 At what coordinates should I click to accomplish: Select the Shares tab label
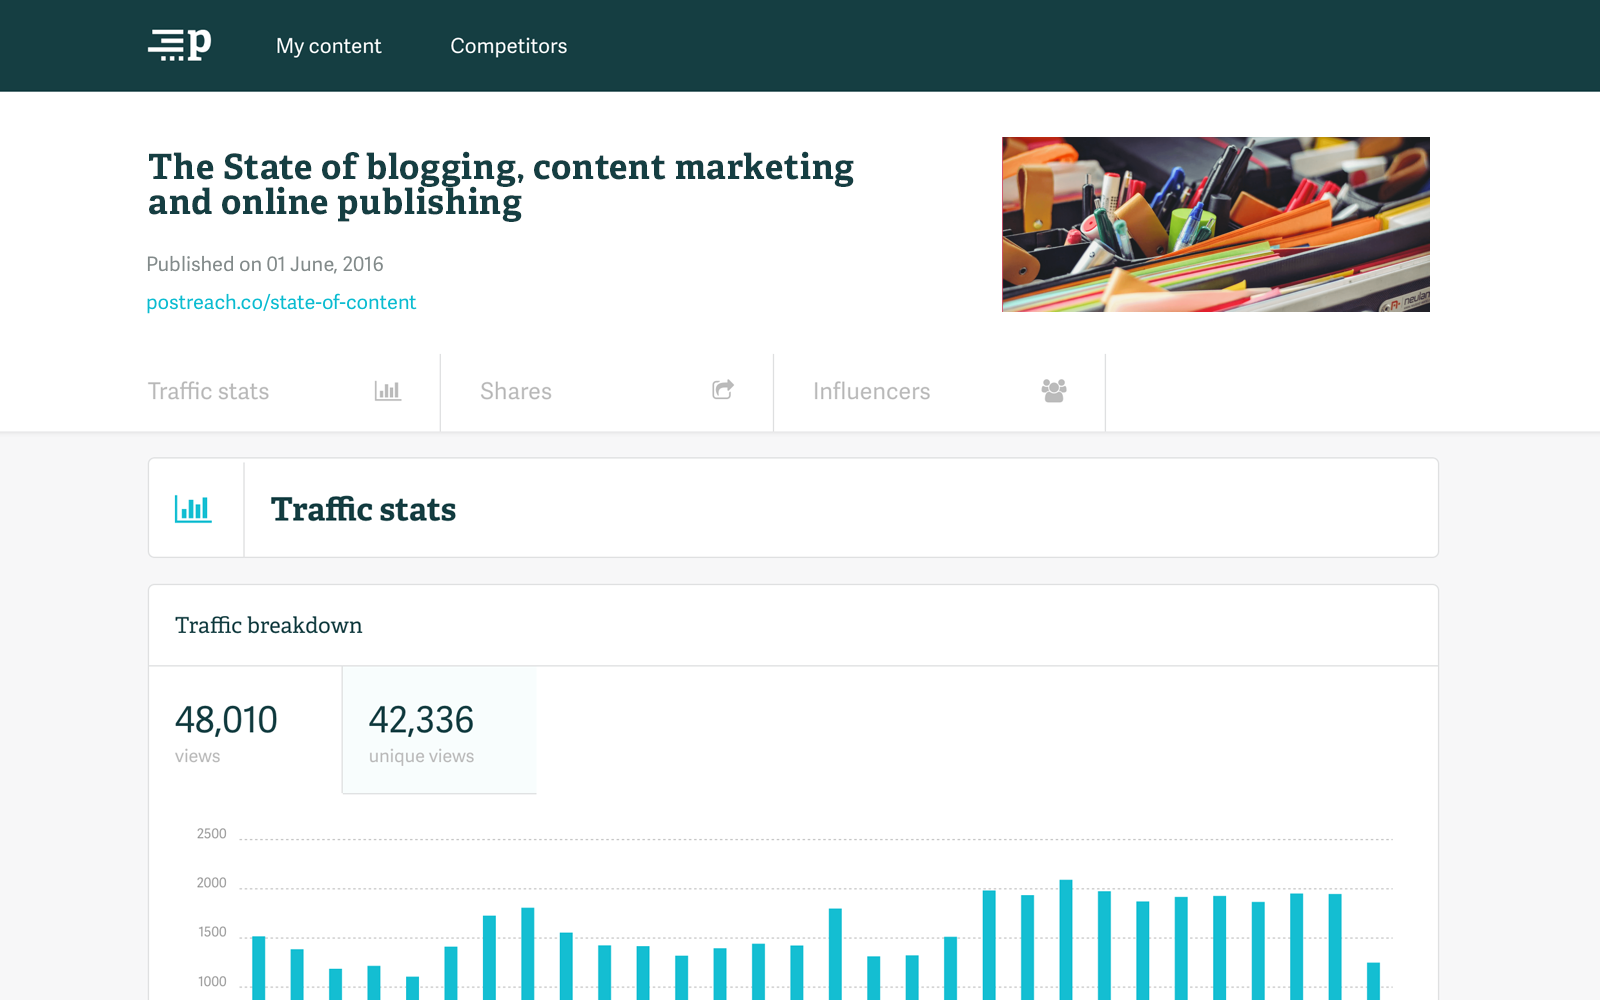[516, 392]
